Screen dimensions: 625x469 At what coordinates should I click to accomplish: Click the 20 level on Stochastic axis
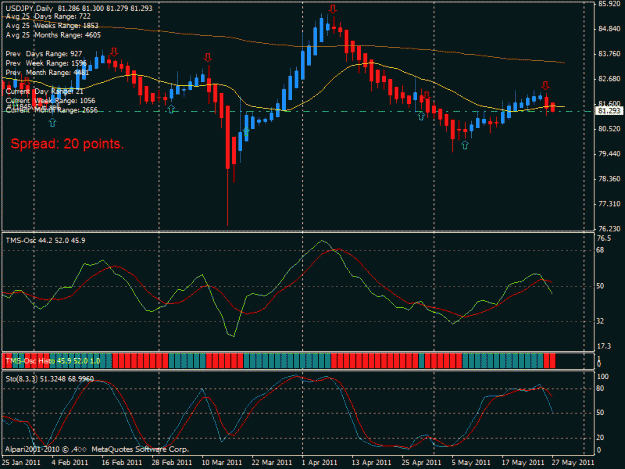pos(601,438)
